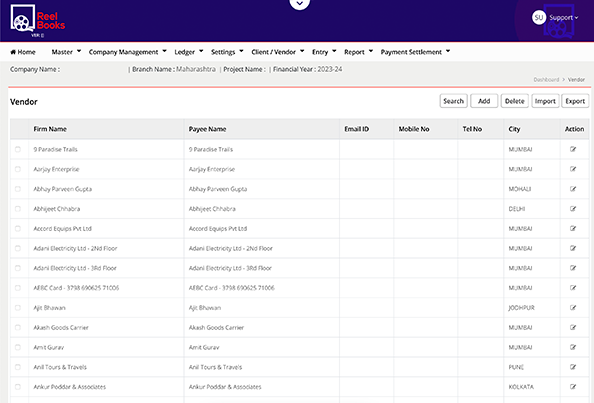Image resolution: width=594 pixels, height=403 pixels.
Task: Click city cell 'KOLKATA'
Action: tap(521, 387)
